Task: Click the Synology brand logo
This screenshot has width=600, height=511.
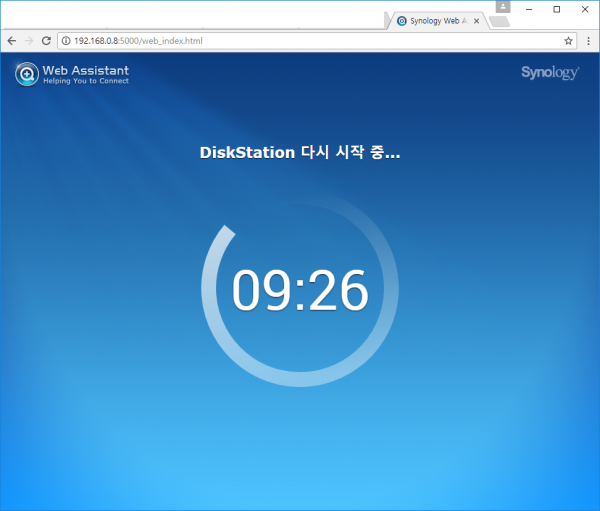Action: tap(548, 72)
